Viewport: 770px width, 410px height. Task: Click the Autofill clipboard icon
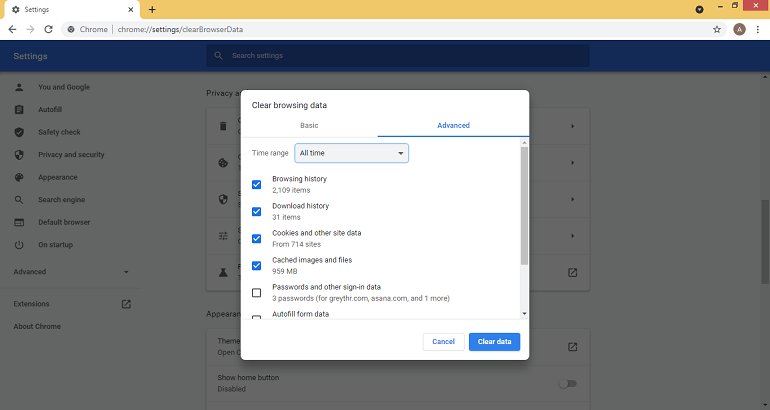point(19,109)
